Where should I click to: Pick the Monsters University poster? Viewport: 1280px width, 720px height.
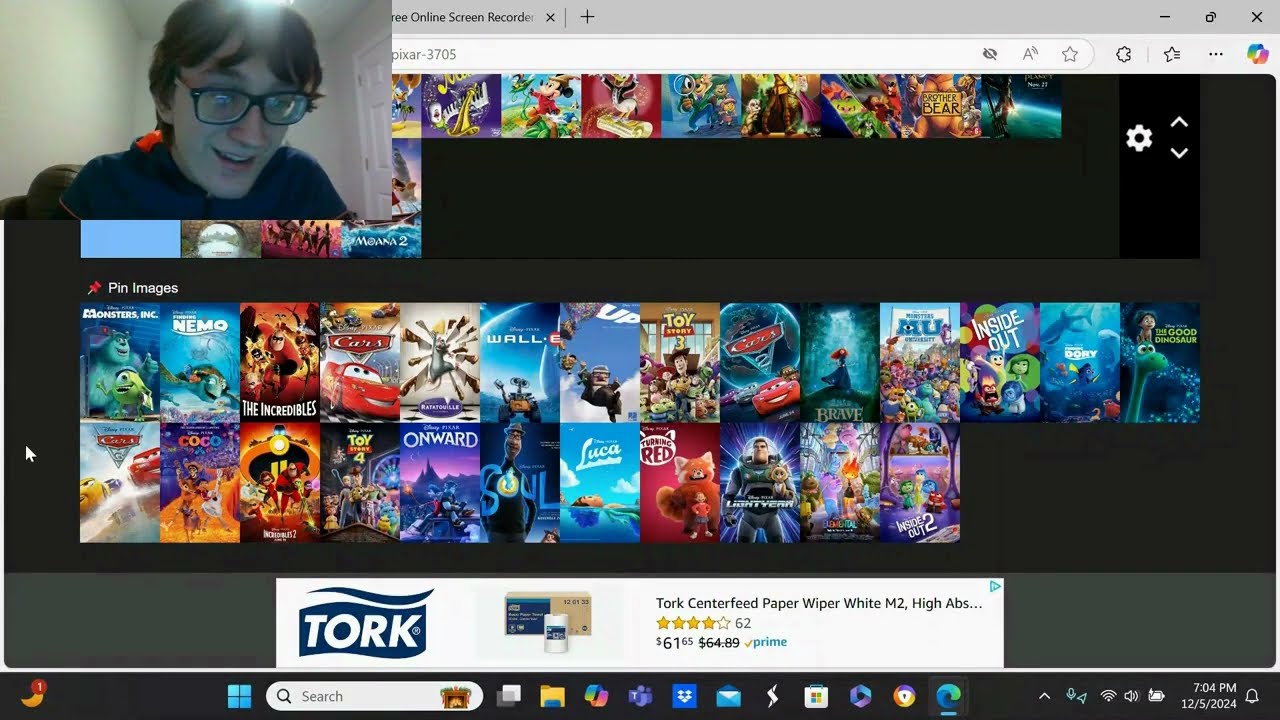[920, 363]
